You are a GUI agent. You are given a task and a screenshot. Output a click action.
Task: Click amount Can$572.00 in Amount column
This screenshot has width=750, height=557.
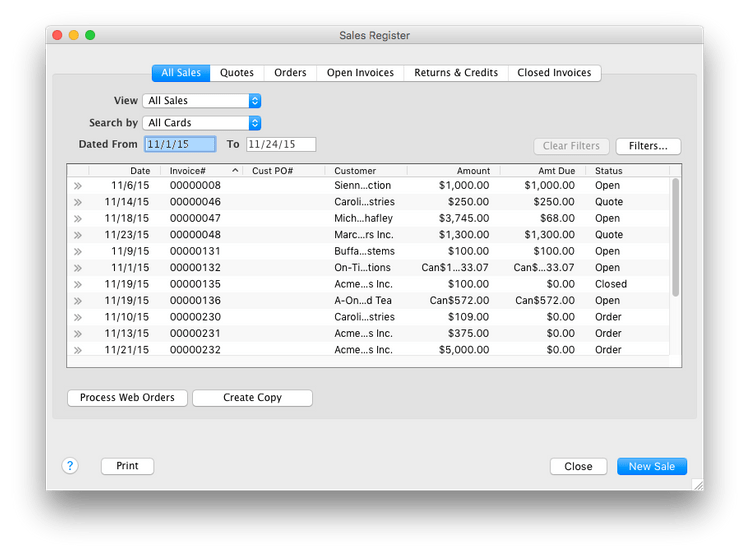pyautogui.click(x=459, y=301)
